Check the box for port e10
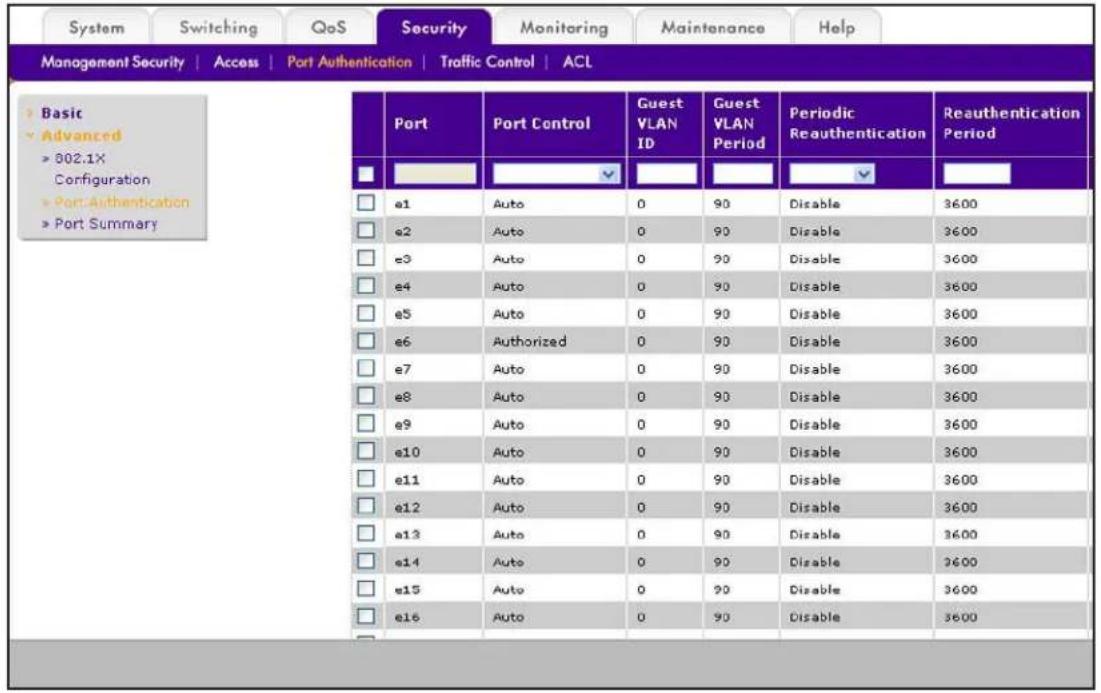 pyautogui.click(x=366, y=451)
